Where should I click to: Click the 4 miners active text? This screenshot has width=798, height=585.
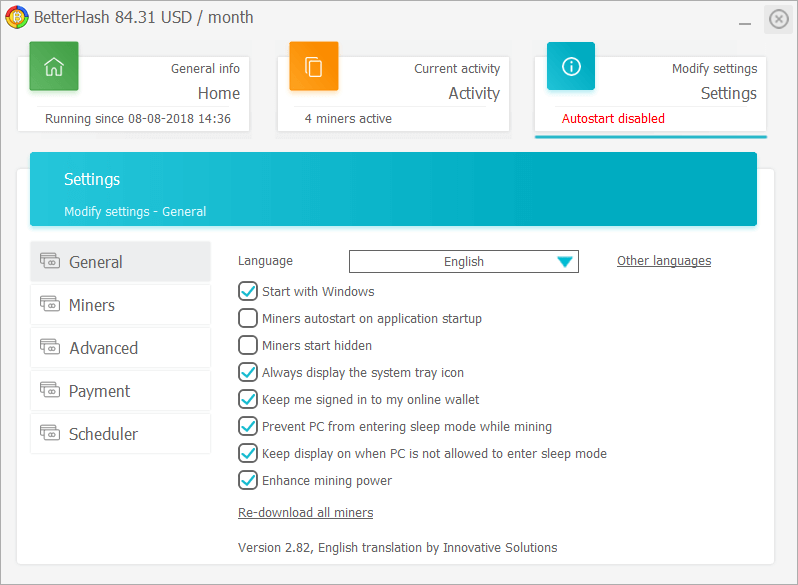click(x=348, y=119)
